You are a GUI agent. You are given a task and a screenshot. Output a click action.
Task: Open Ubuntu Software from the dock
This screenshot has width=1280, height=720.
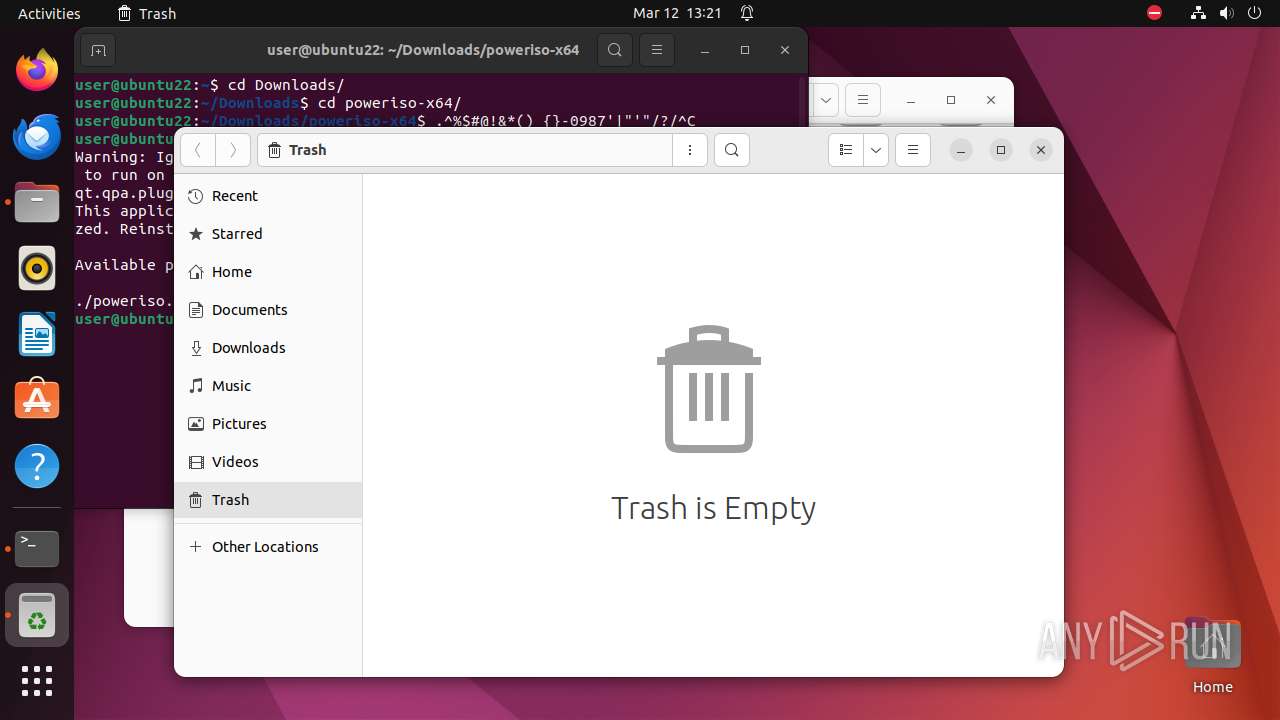pyautogui.click(x=37, y=400)
